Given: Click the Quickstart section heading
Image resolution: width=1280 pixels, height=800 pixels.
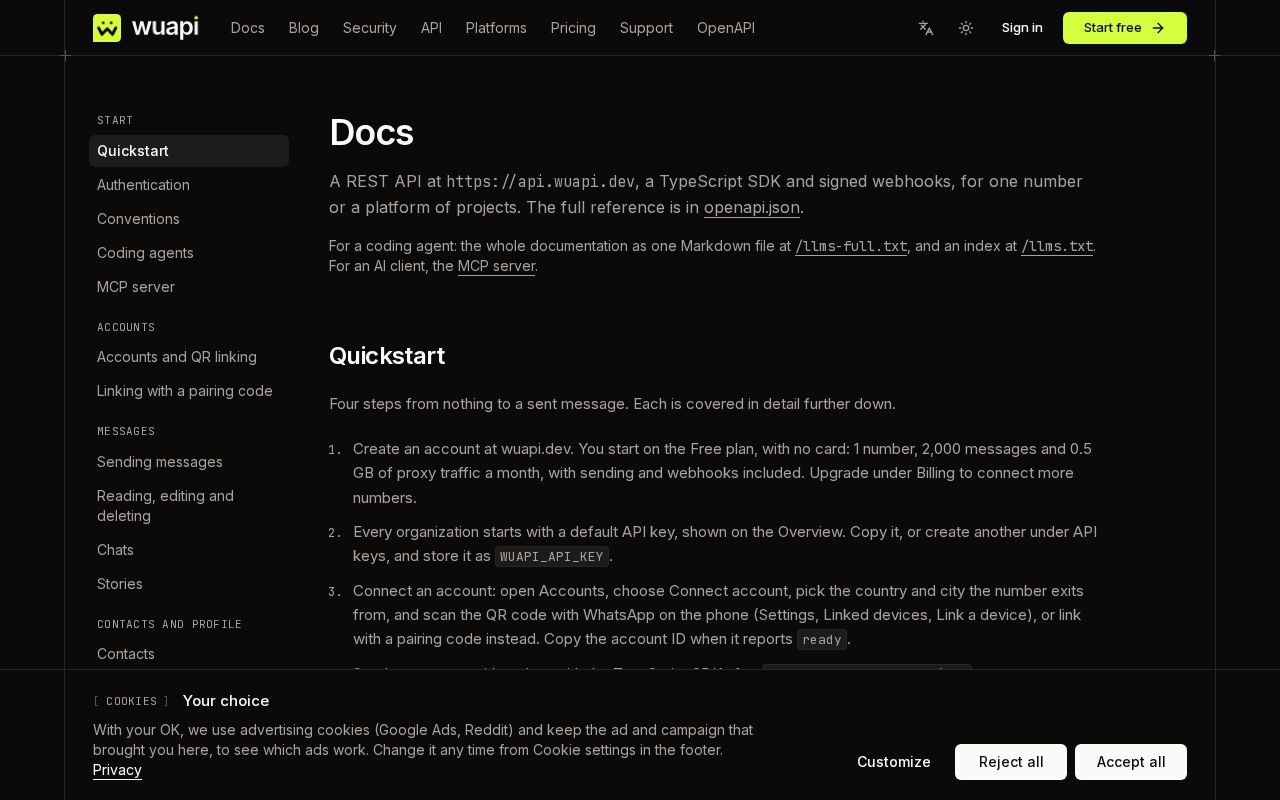Looking at the screenshot, I should [x=387, y=356].
